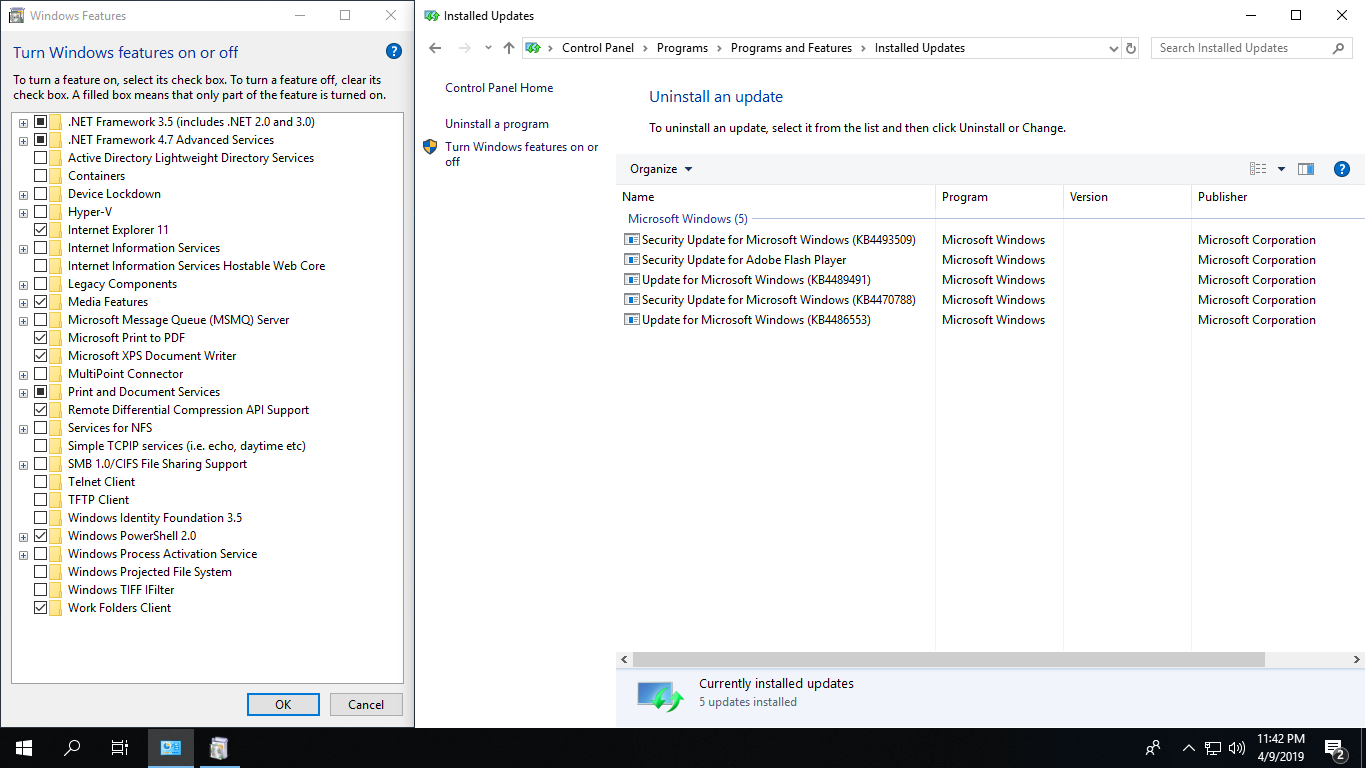Screen dimensions: 1366x768
Task: Open Task View on the taskbar
Action: point(120,748)
